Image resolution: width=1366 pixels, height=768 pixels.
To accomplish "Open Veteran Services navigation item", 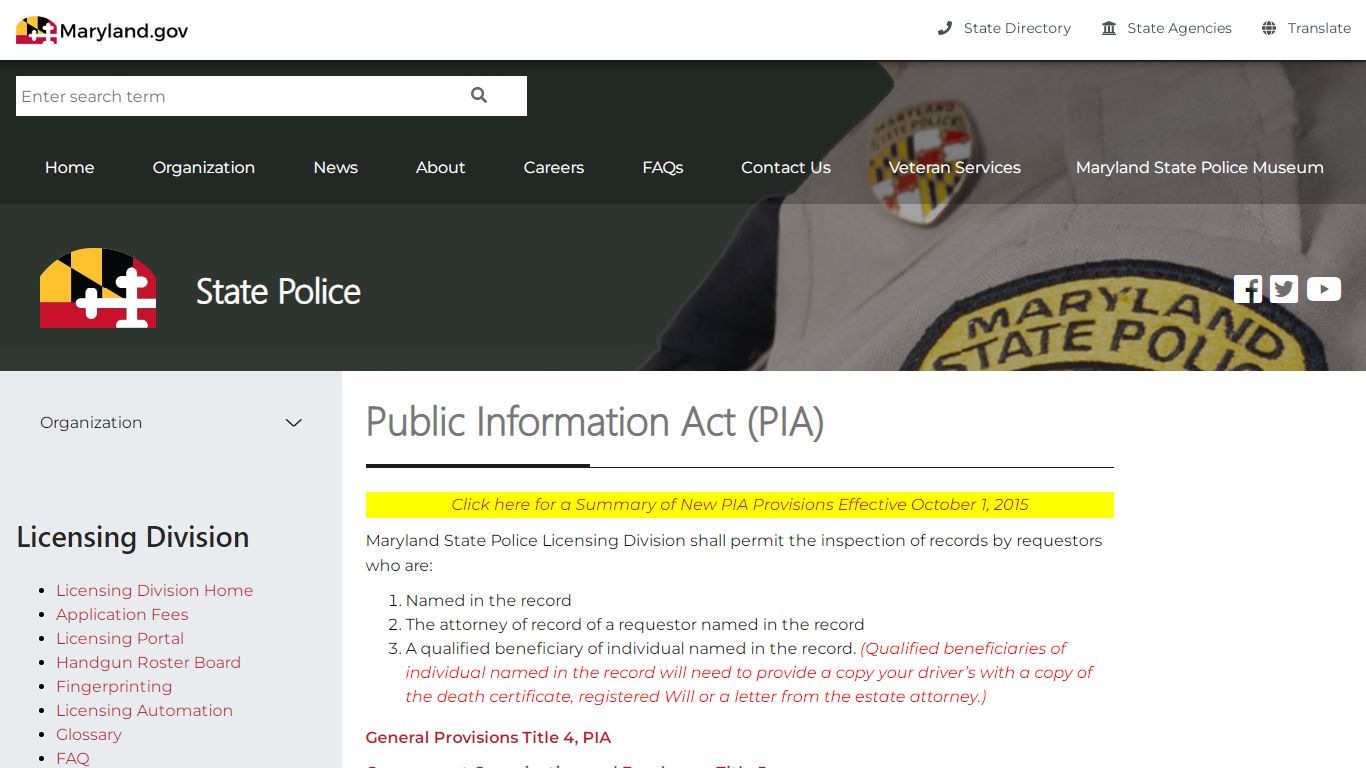I will (x=955, y=167).
